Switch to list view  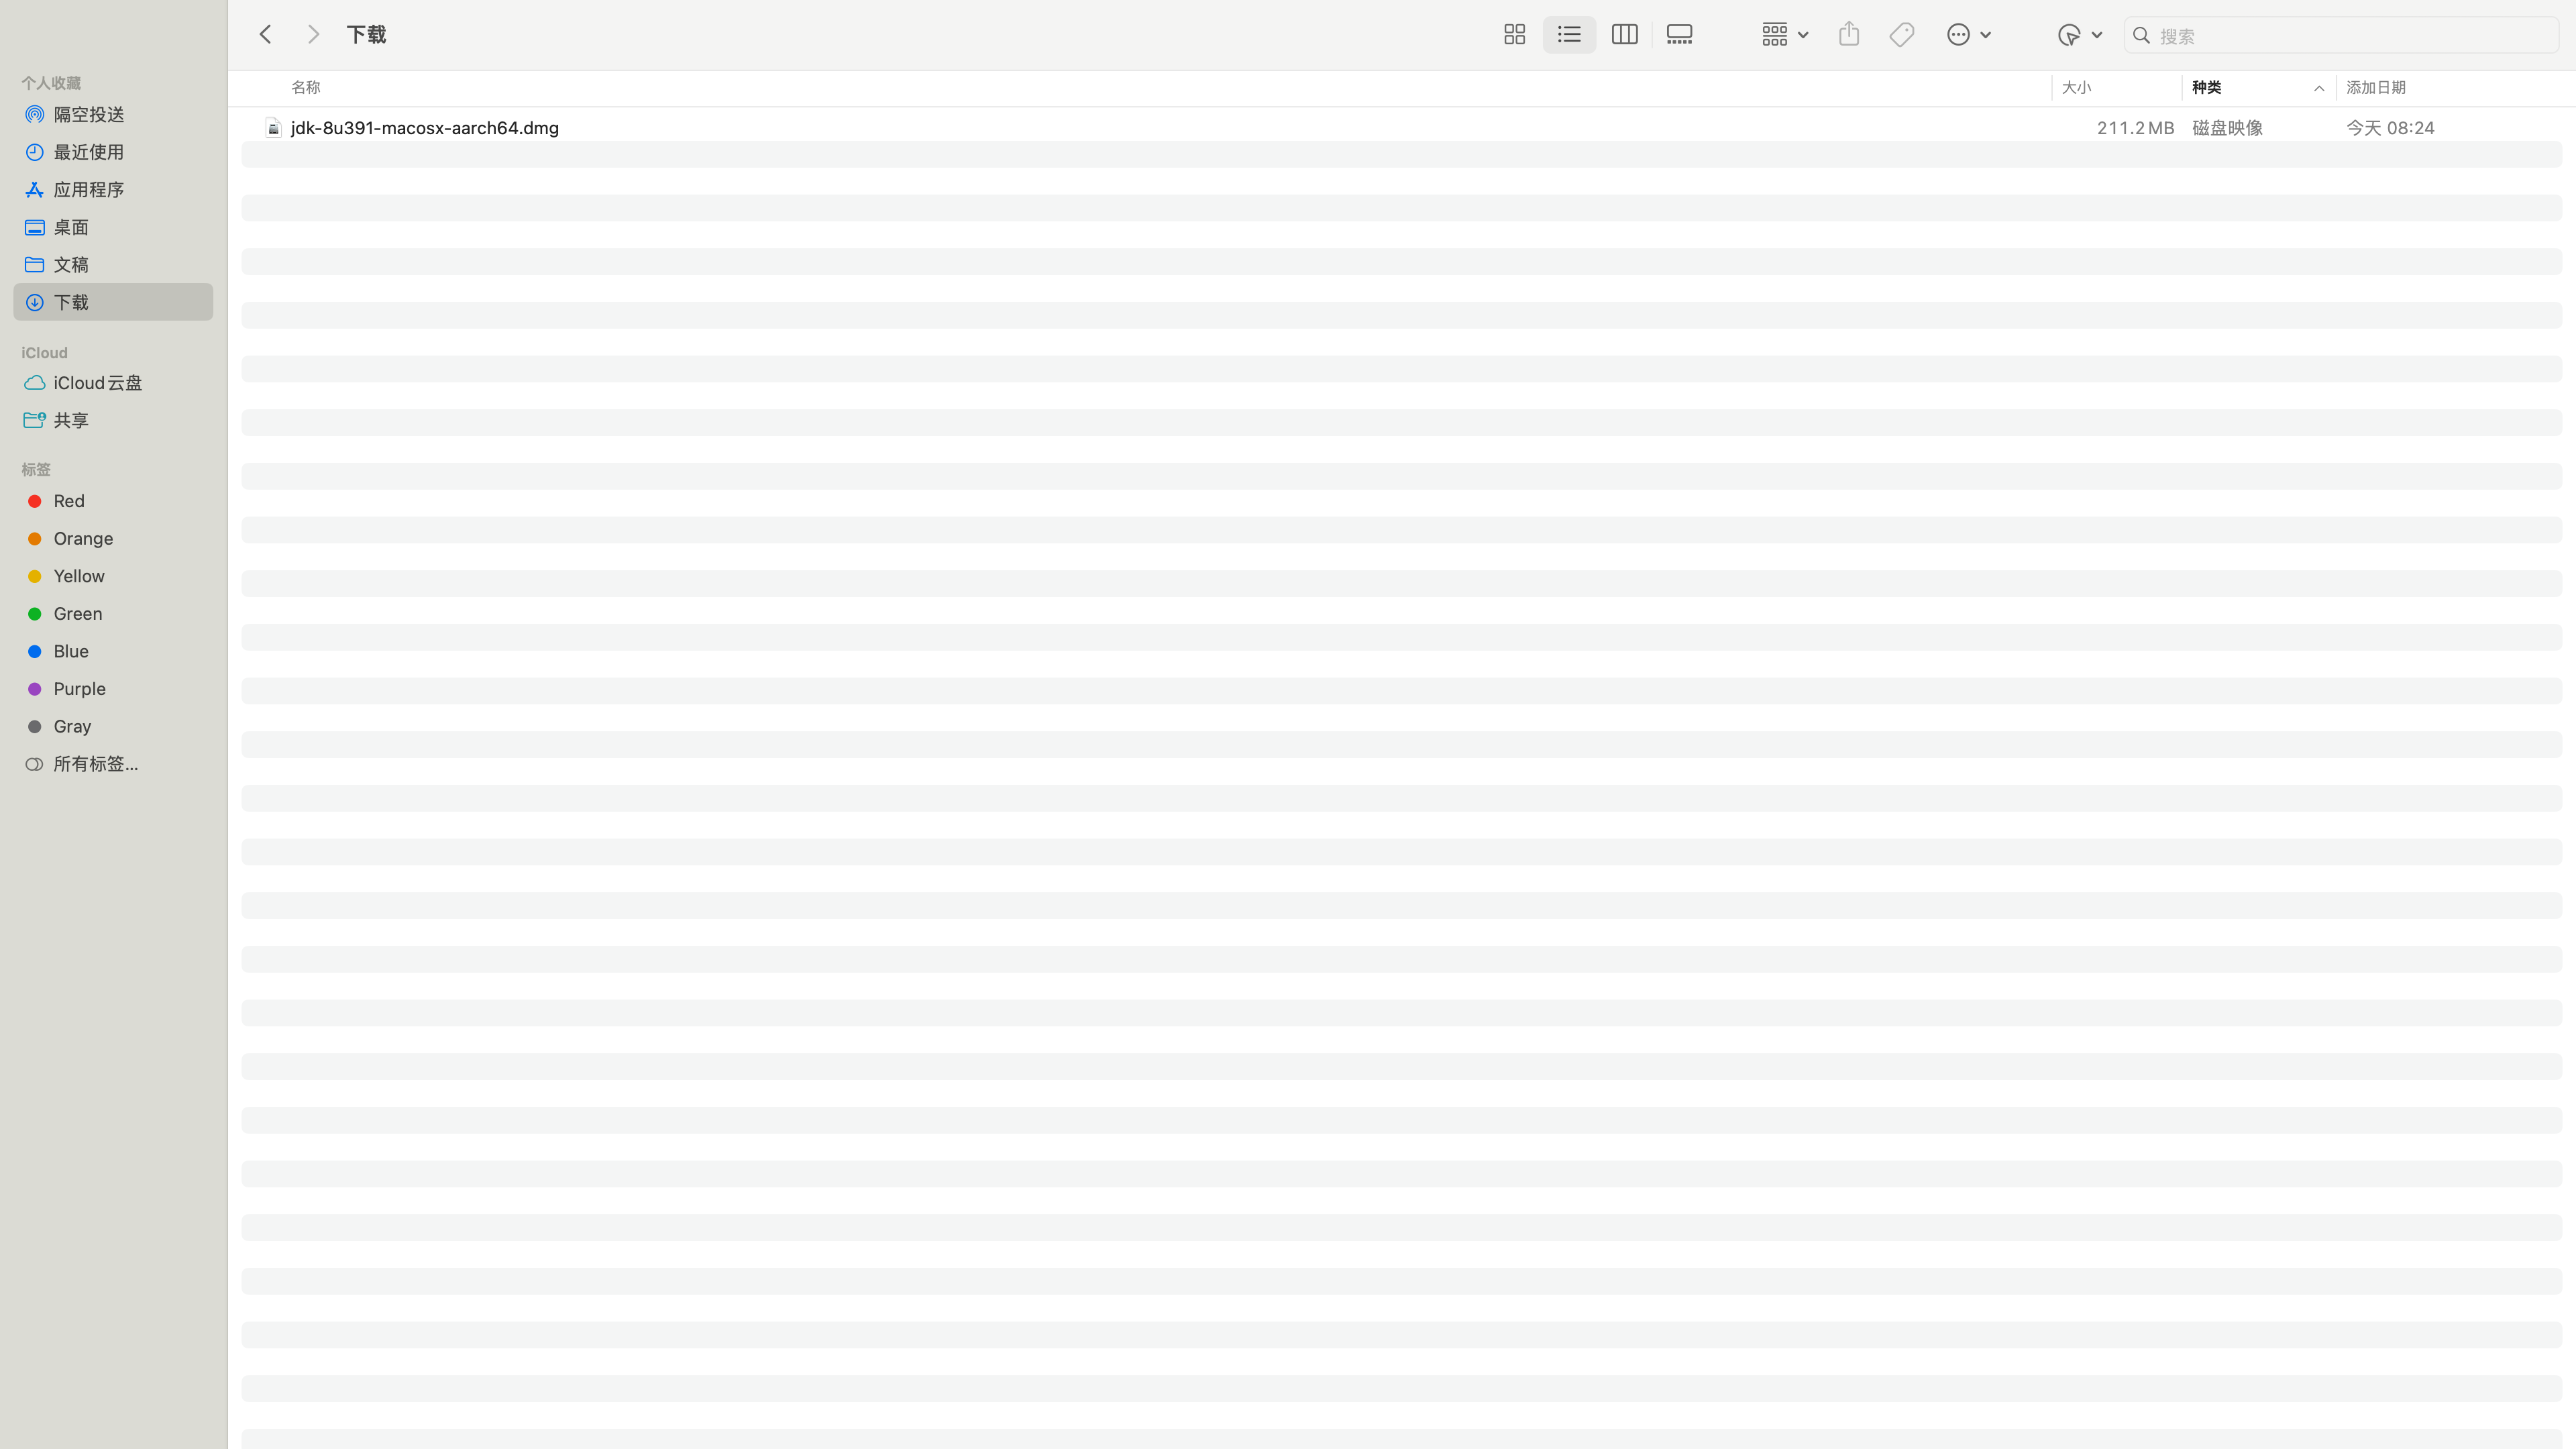click(1569, 35)
